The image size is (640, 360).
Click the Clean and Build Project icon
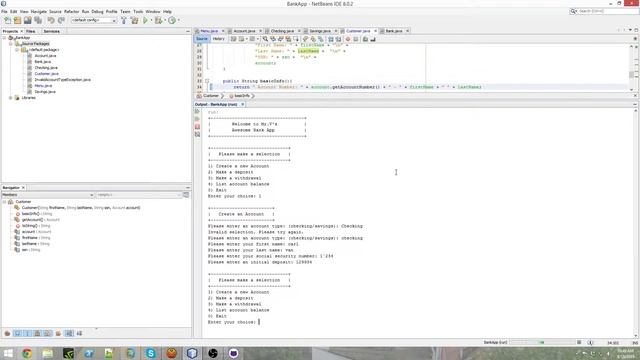pyautogui.click(x=134, y=20)
